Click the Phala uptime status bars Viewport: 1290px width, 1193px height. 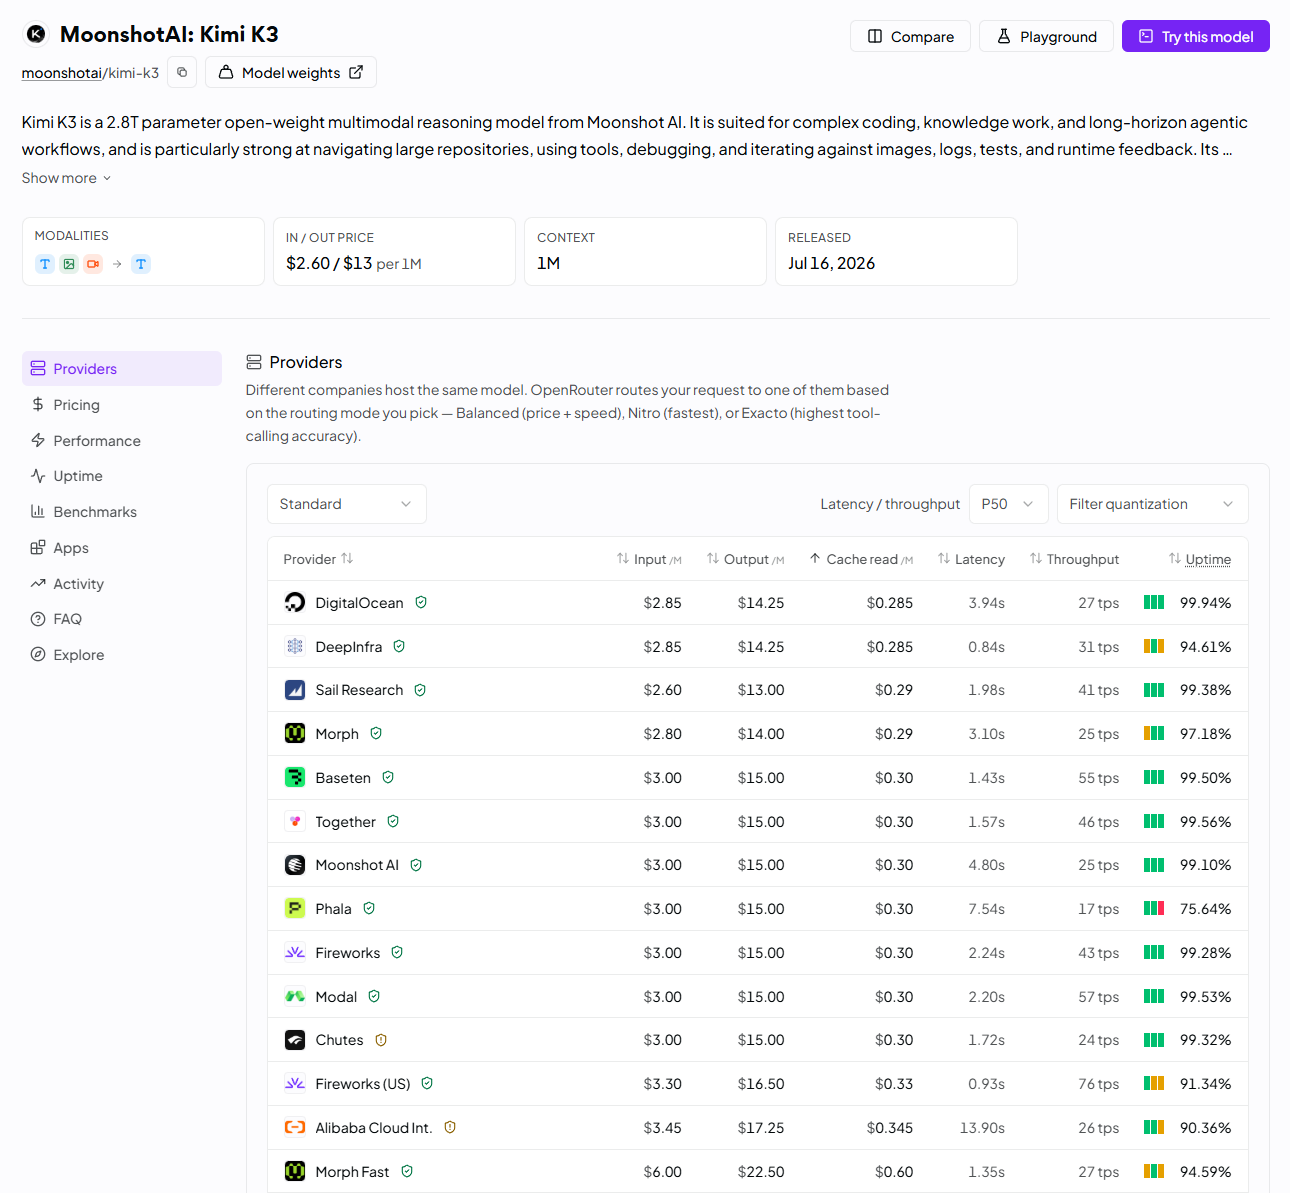tap(1154, 908)
